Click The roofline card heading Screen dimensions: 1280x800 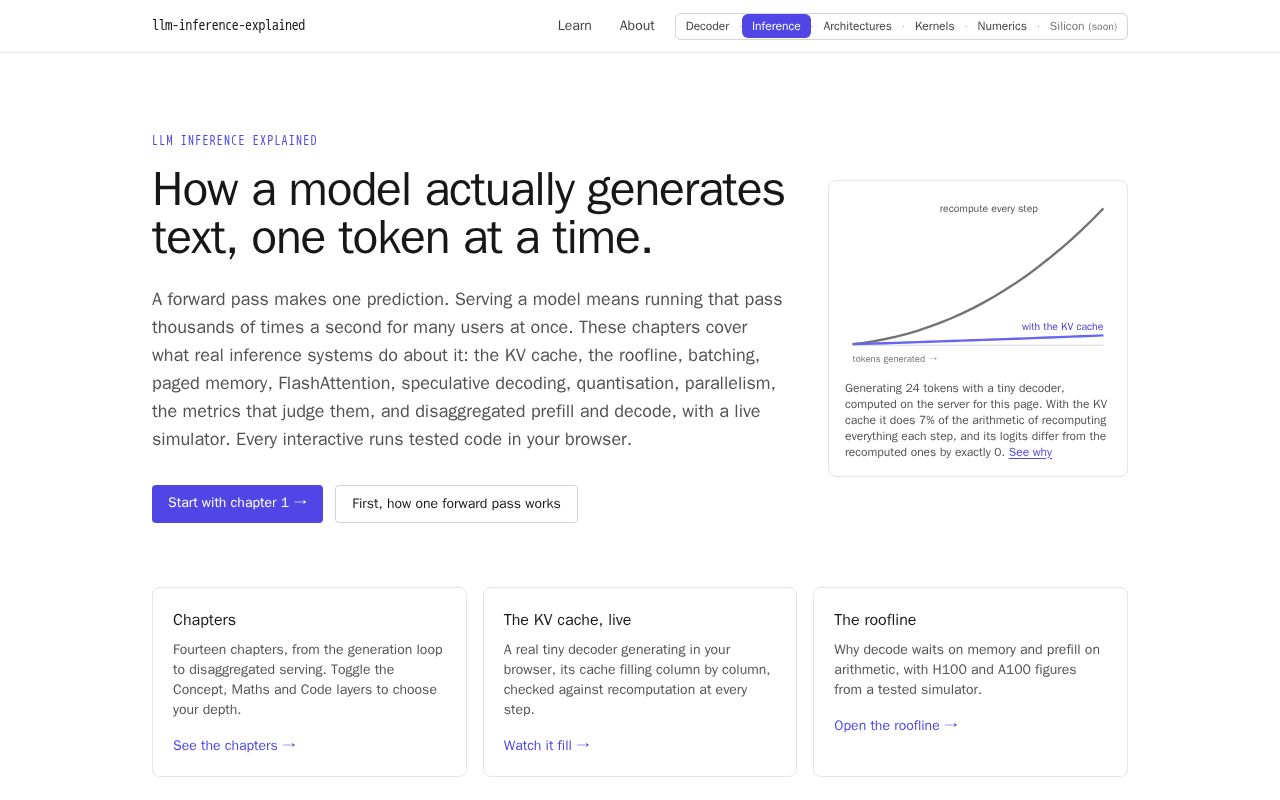(875, 620)
